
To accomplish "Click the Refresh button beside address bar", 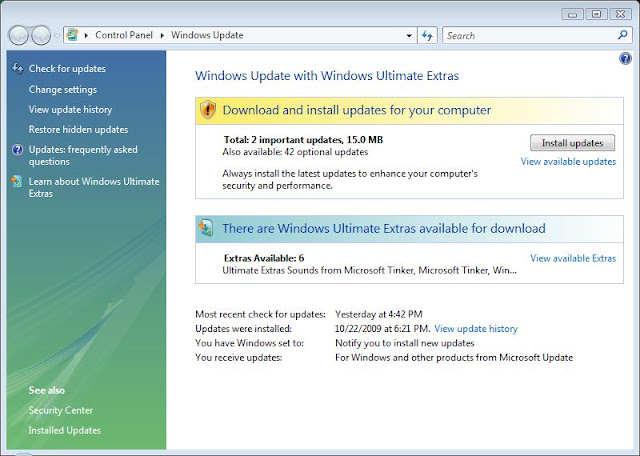I will click(427, 36).
